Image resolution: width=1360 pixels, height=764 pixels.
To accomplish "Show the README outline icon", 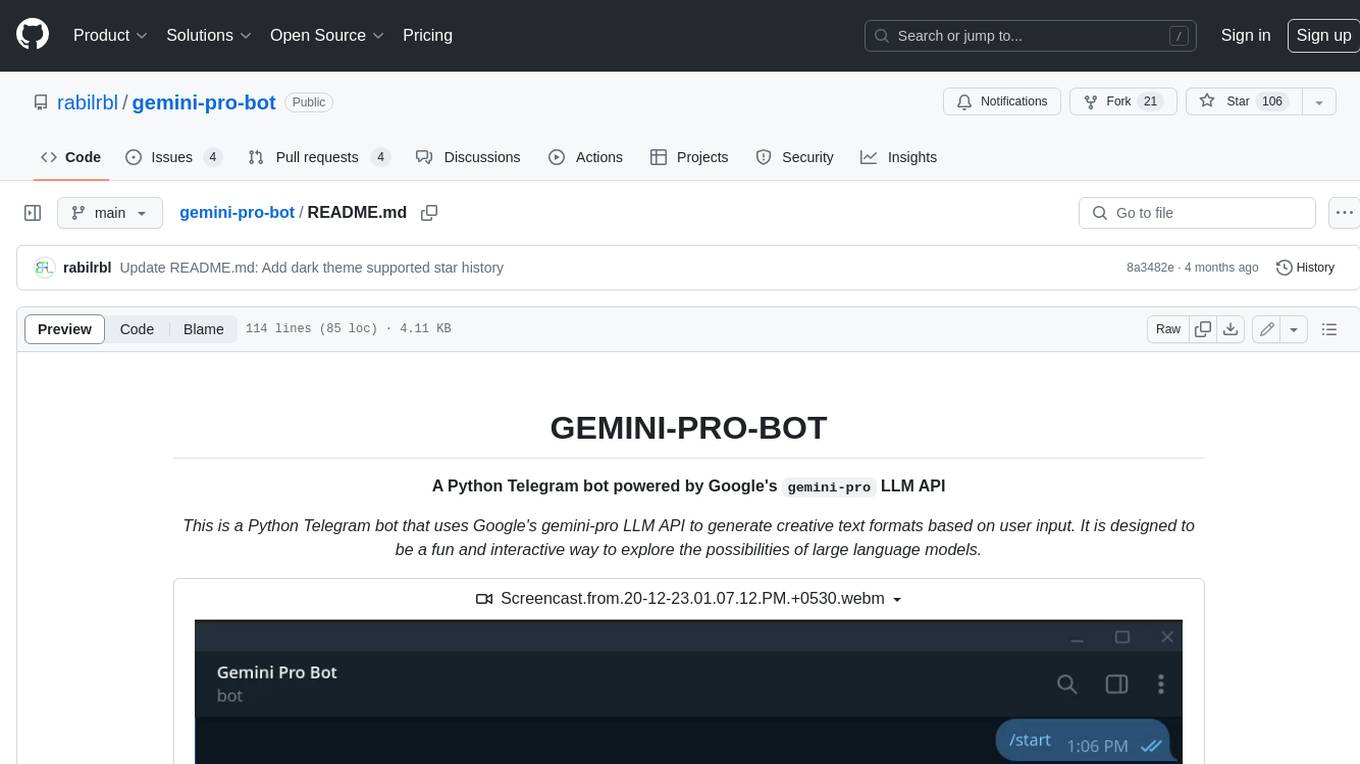I will pos(1329,329).
